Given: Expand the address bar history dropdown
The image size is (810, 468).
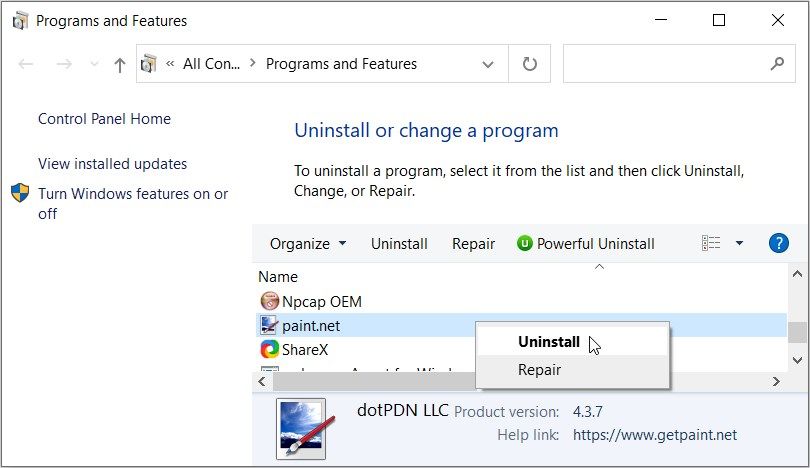Looking at the screenshot, I should point(488,65).
